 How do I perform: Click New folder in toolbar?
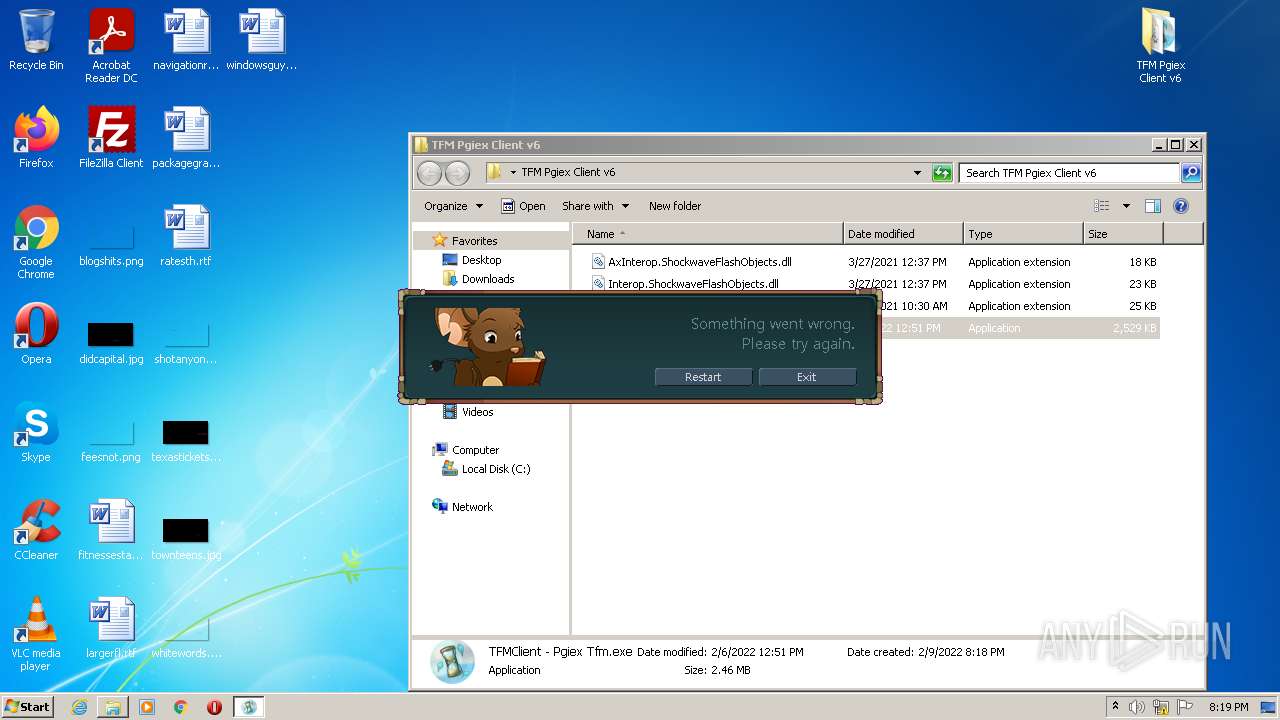tap(675, 206)
